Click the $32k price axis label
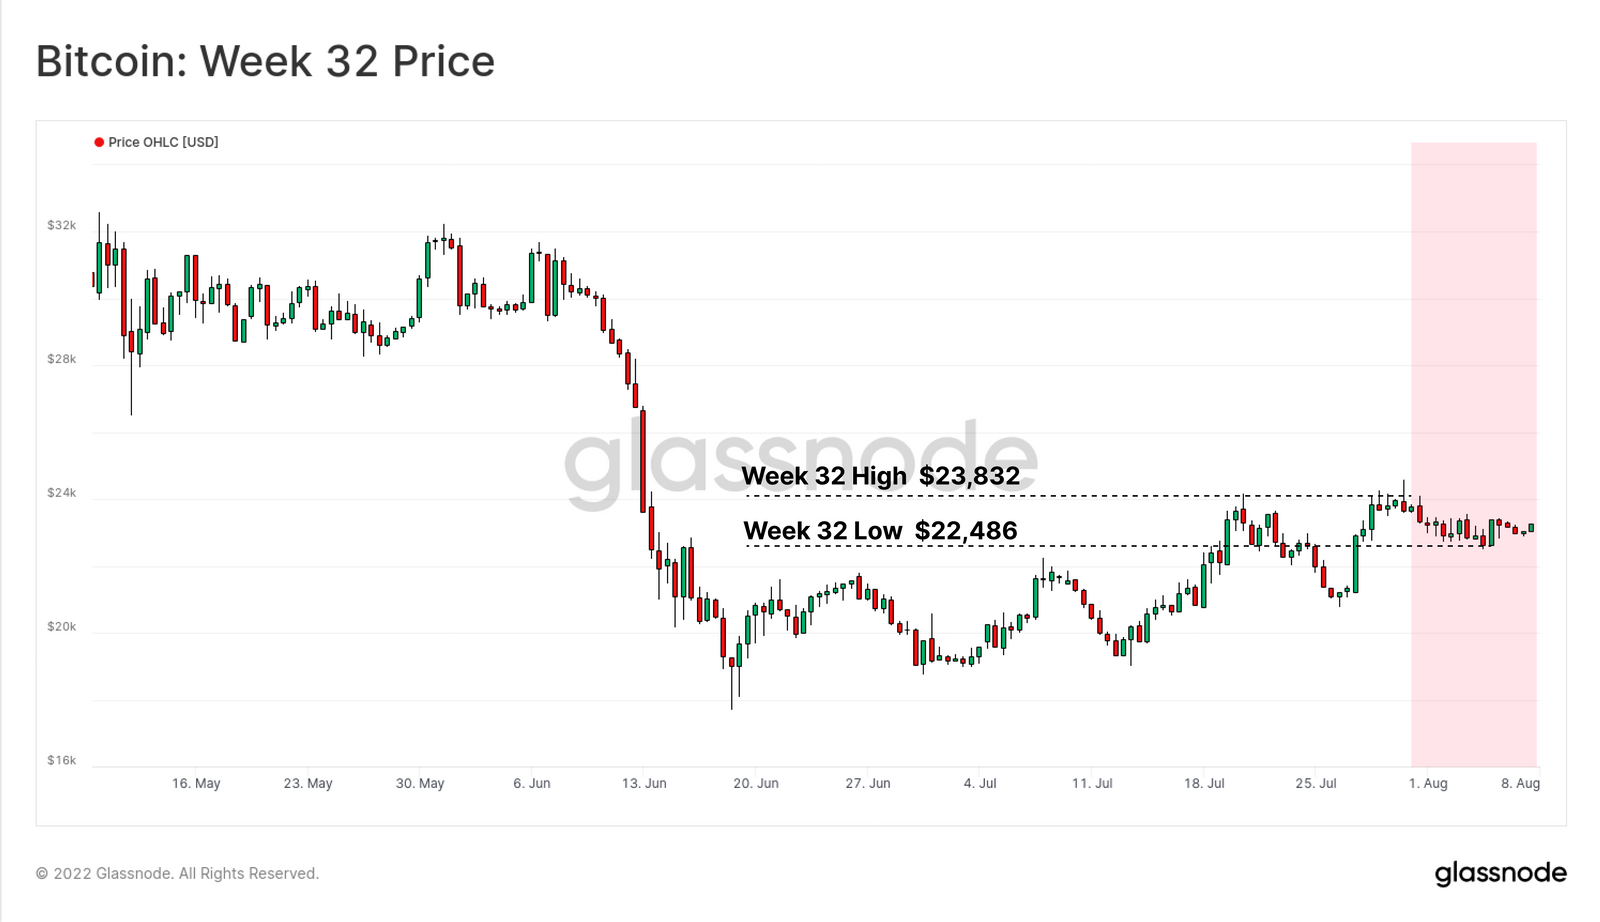The image size is (1600, 922). [61, 225]
